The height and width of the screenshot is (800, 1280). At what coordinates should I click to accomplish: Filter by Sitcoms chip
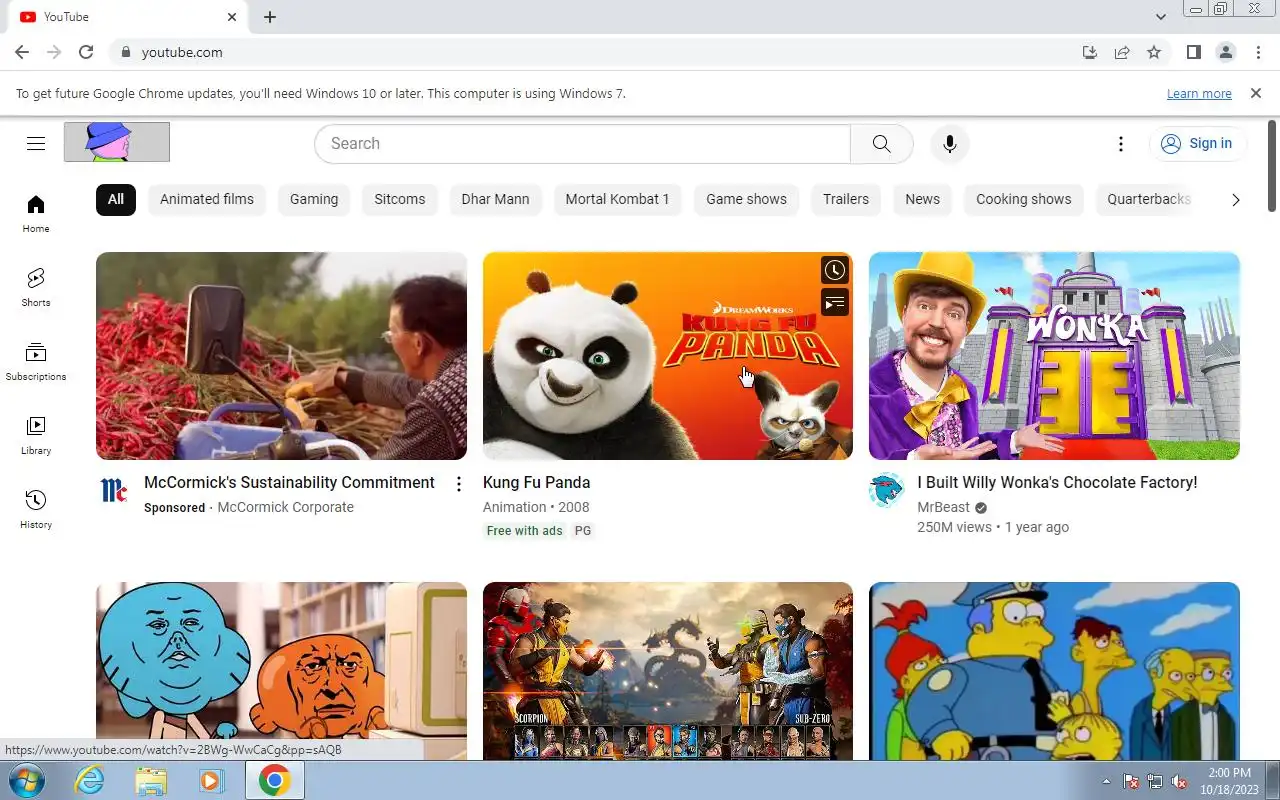click(x=400, y=199)
